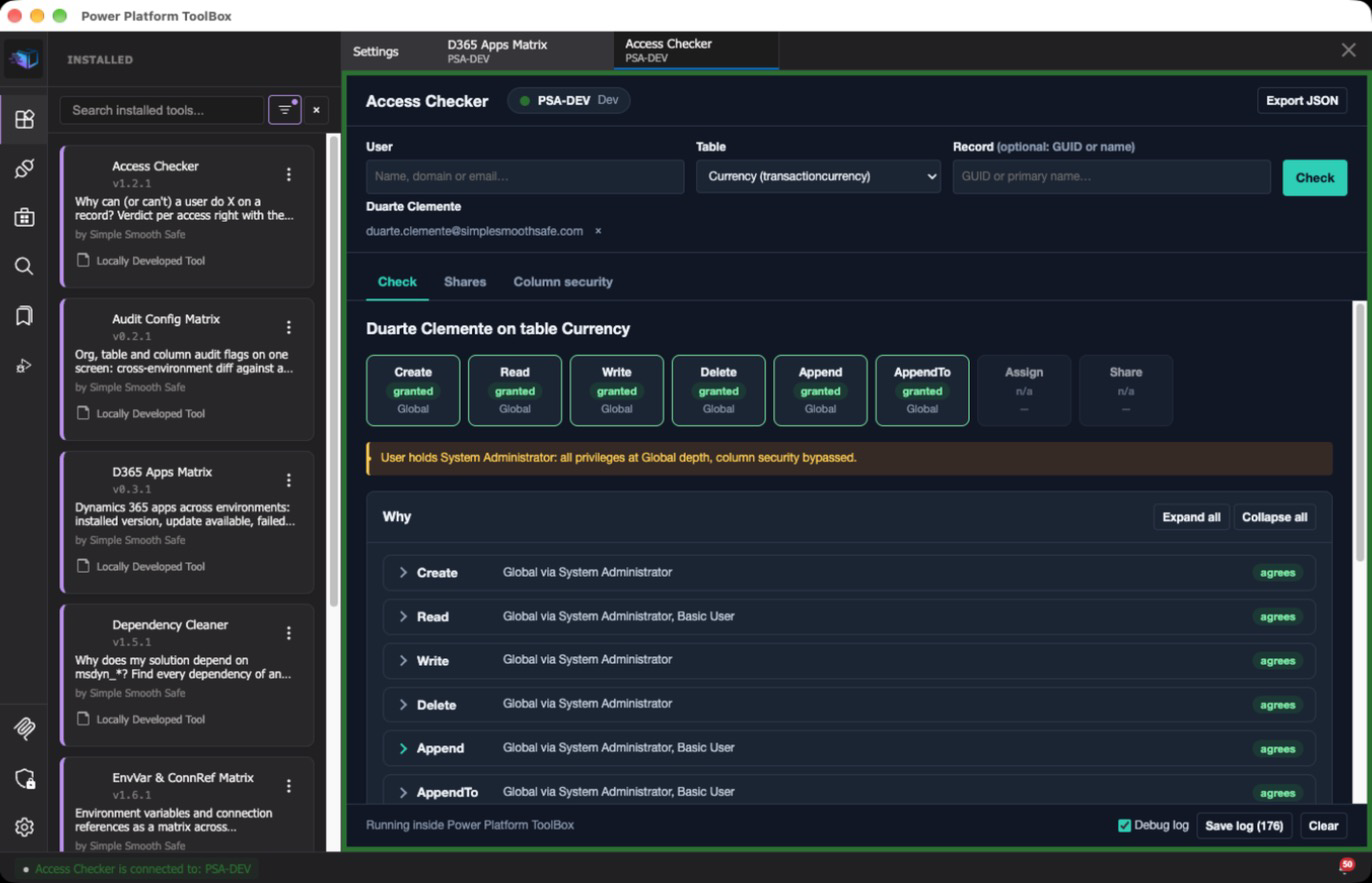Close the tab panel with top-right X
This screenshot has width=1372, height=883.
pyautogui.click(x=1348, y=51)
